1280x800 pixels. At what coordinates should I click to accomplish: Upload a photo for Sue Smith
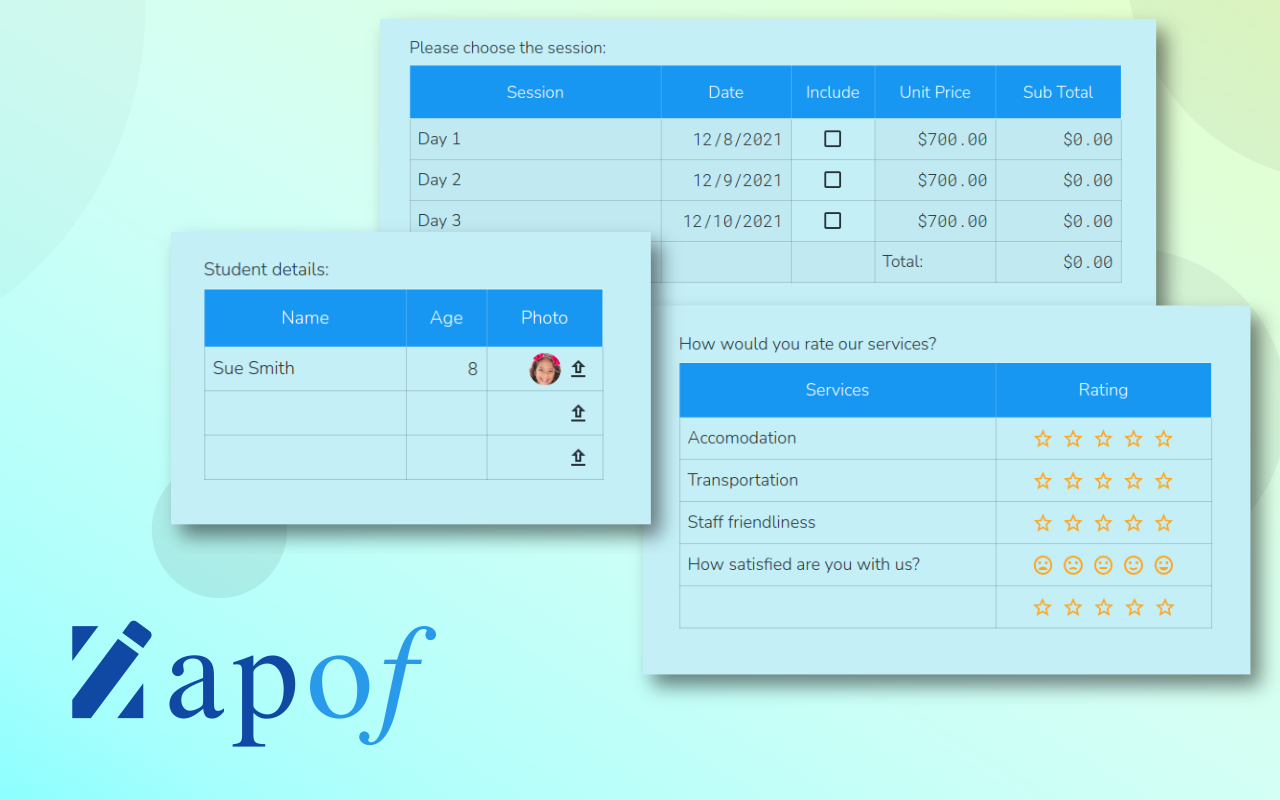click(578, 369)
